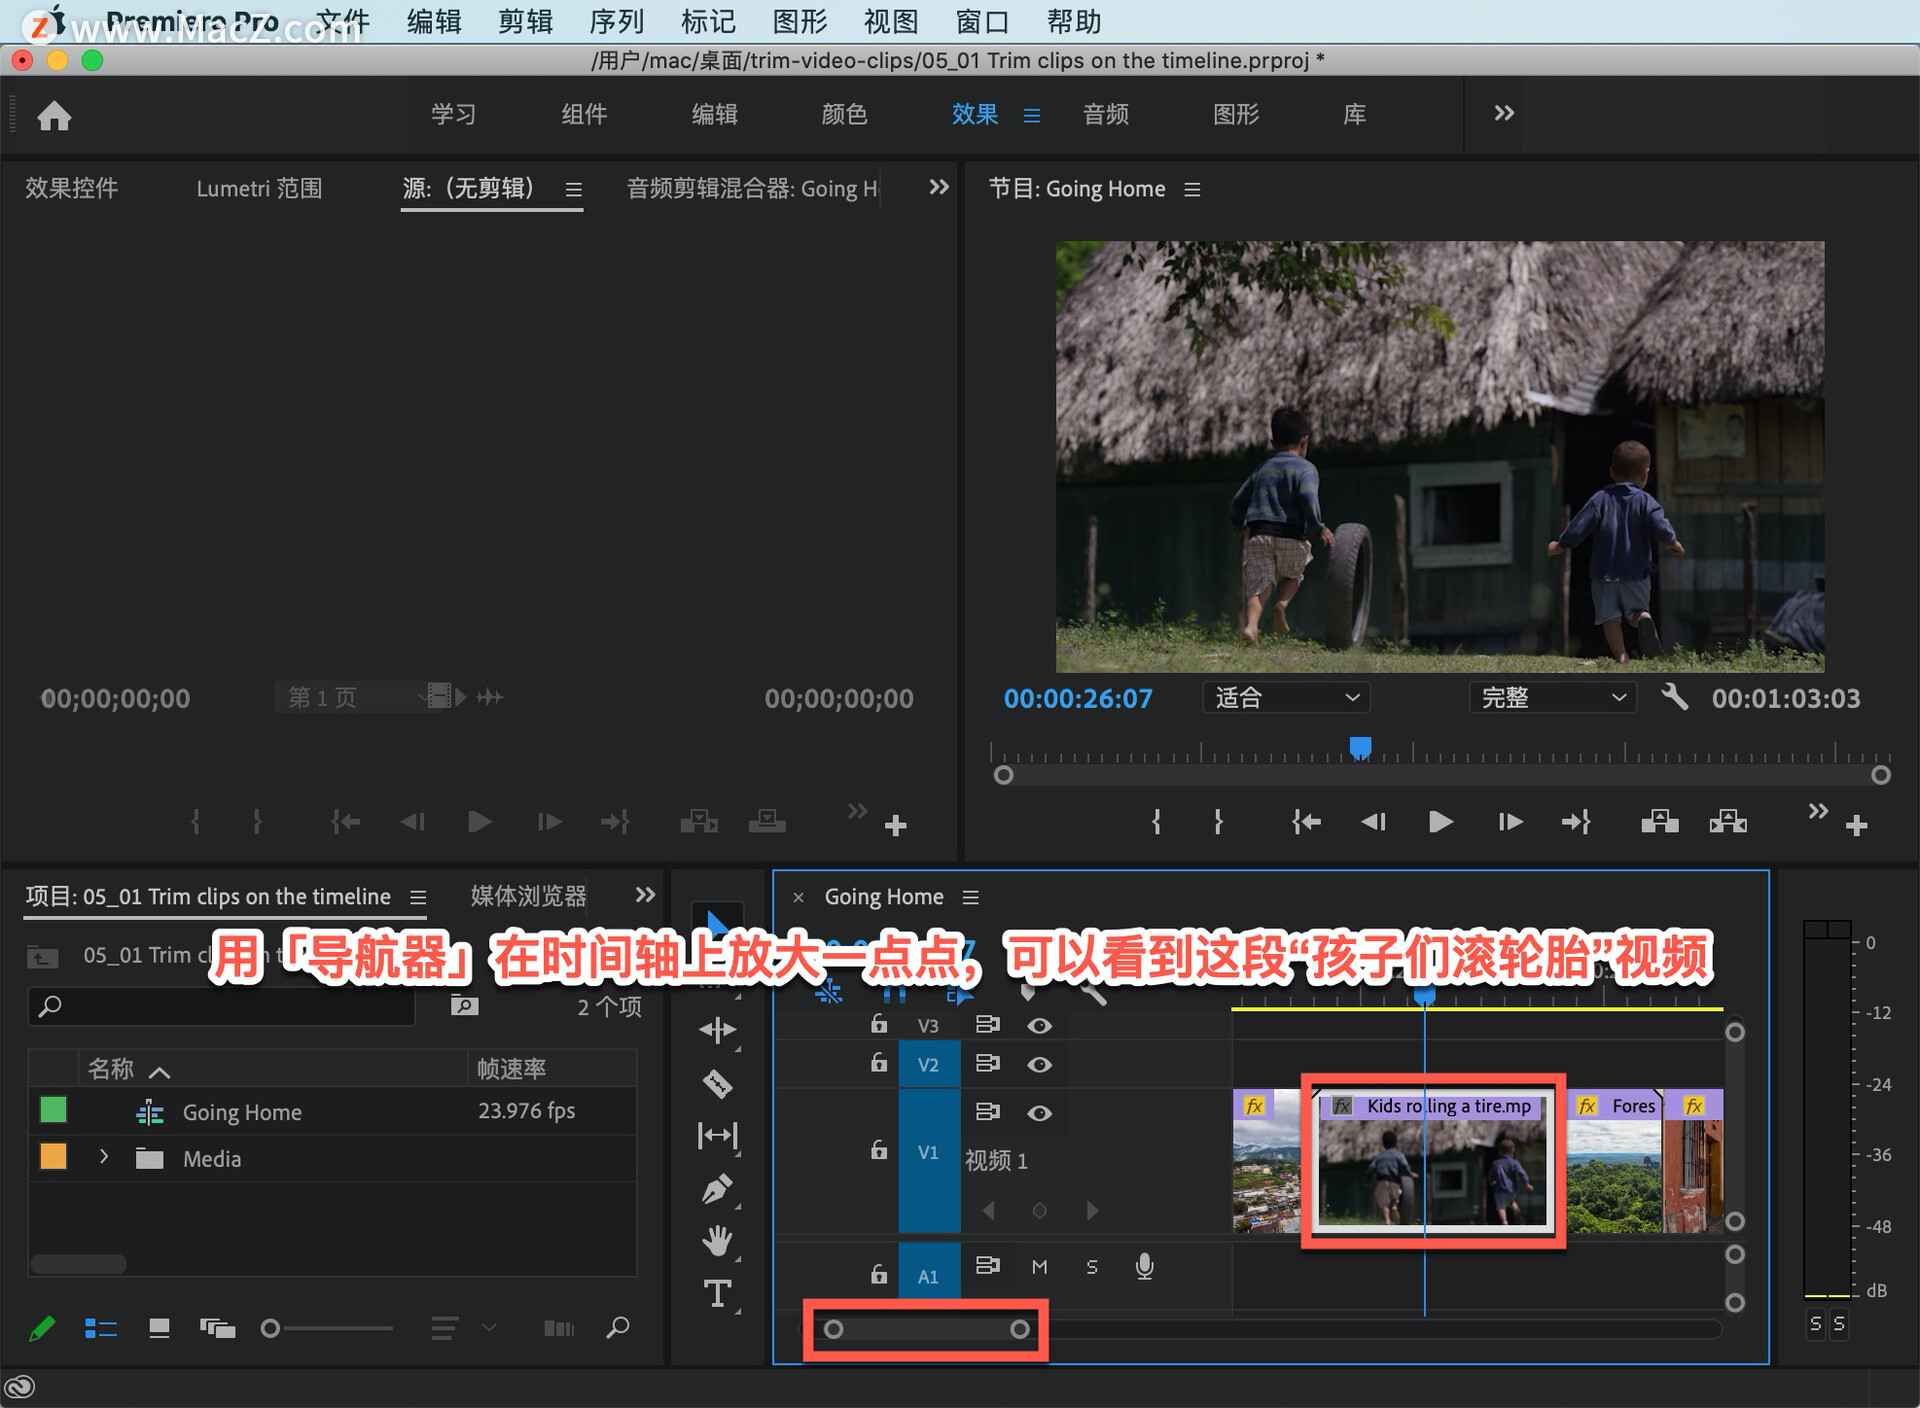Toggle lock on V1 track
Viewport: 1920px width, 1408px height.
pos(878,1150)
